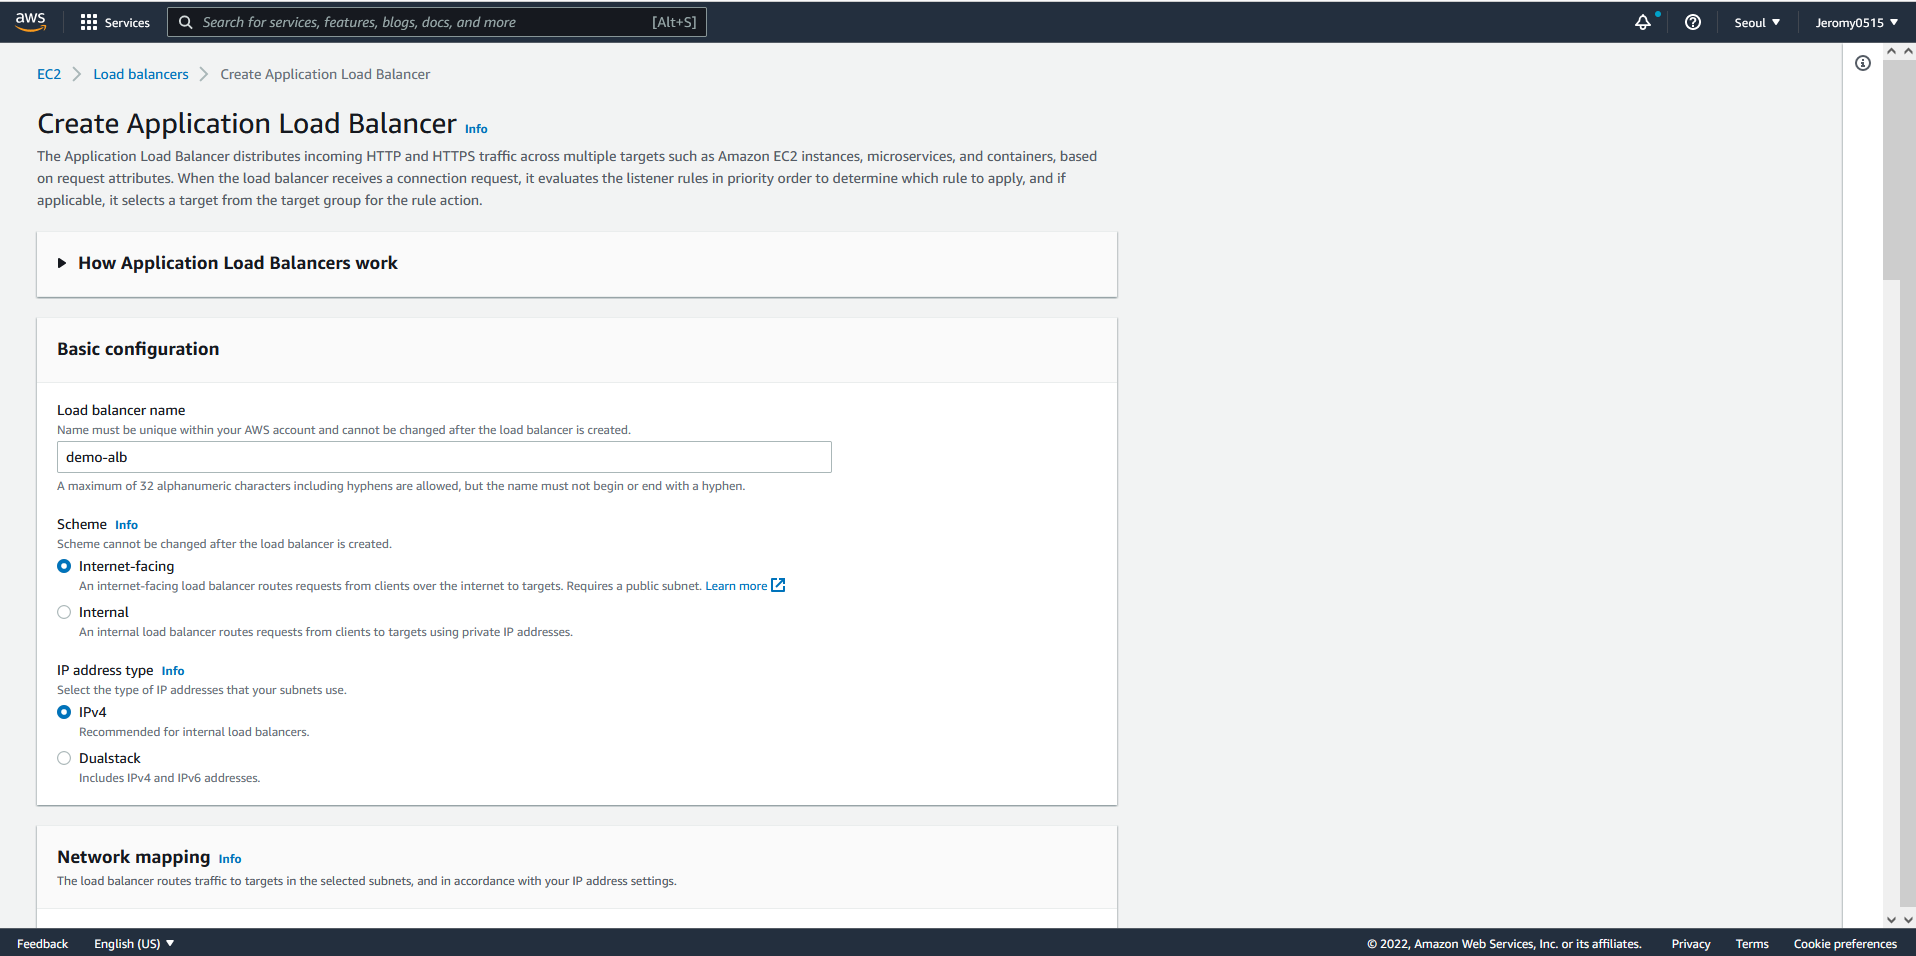This screenshot has height=956, width=1916.
Task: Open Cookie preferences in footer
Action: click(1845, 943)
